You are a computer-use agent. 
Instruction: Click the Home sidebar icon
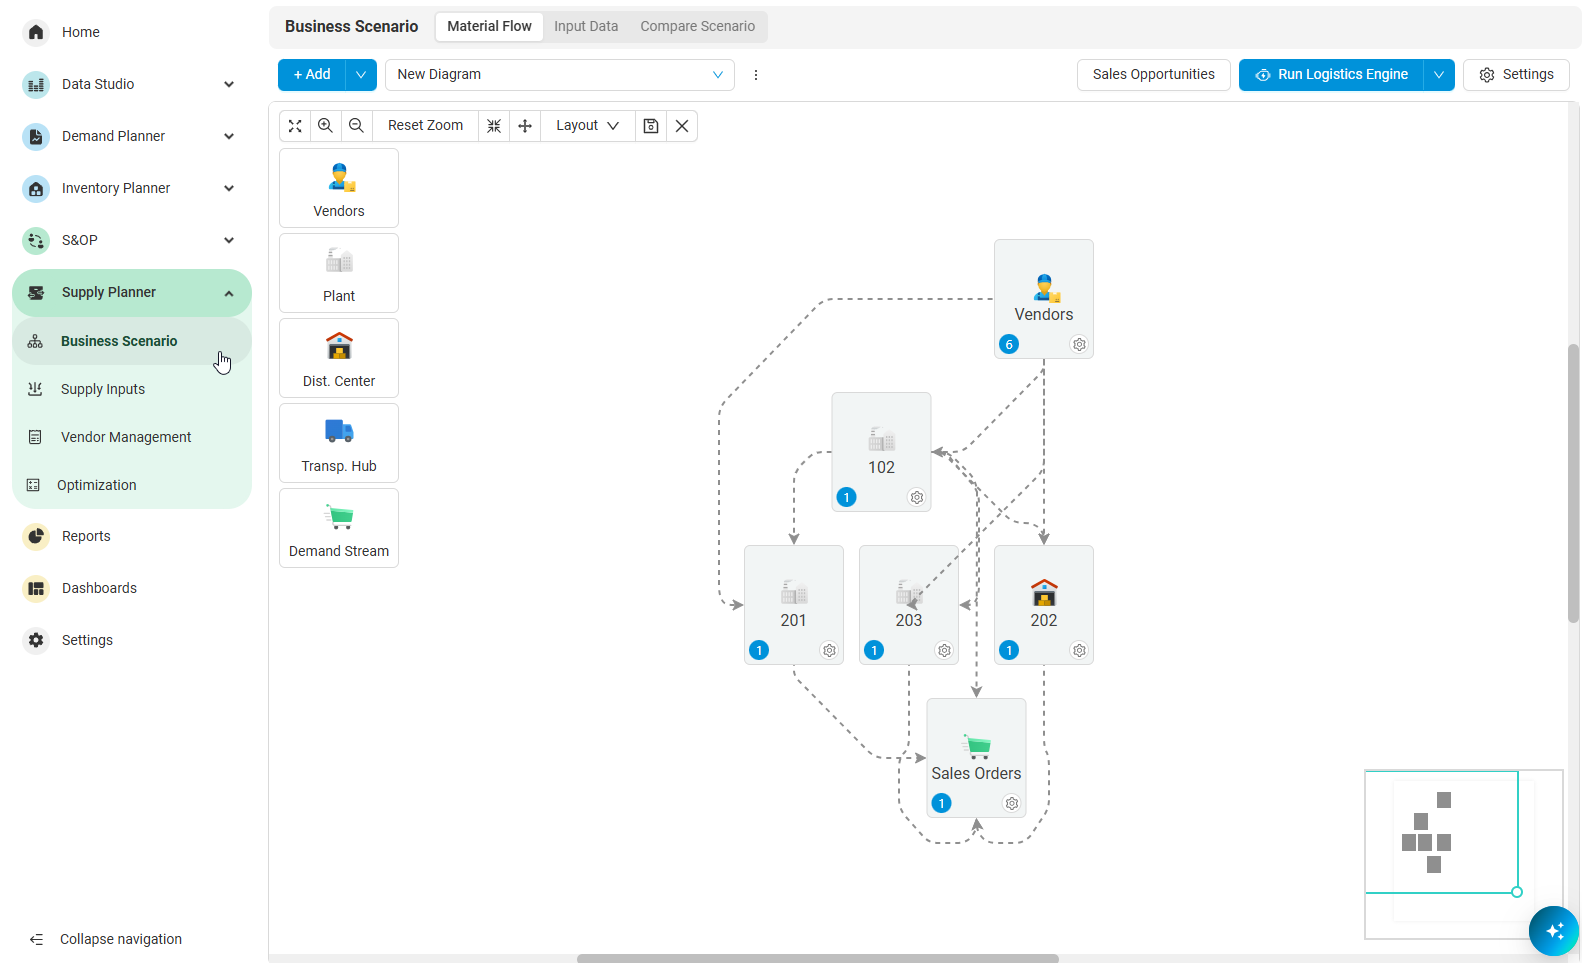pos(36,32)
